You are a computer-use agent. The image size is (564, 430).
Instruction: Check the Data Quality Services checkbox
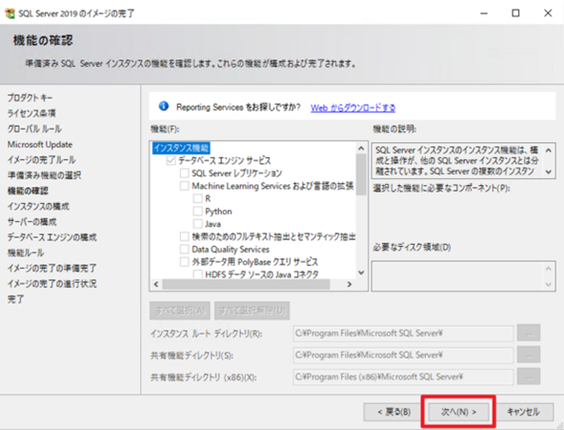[x=184, y=249]
